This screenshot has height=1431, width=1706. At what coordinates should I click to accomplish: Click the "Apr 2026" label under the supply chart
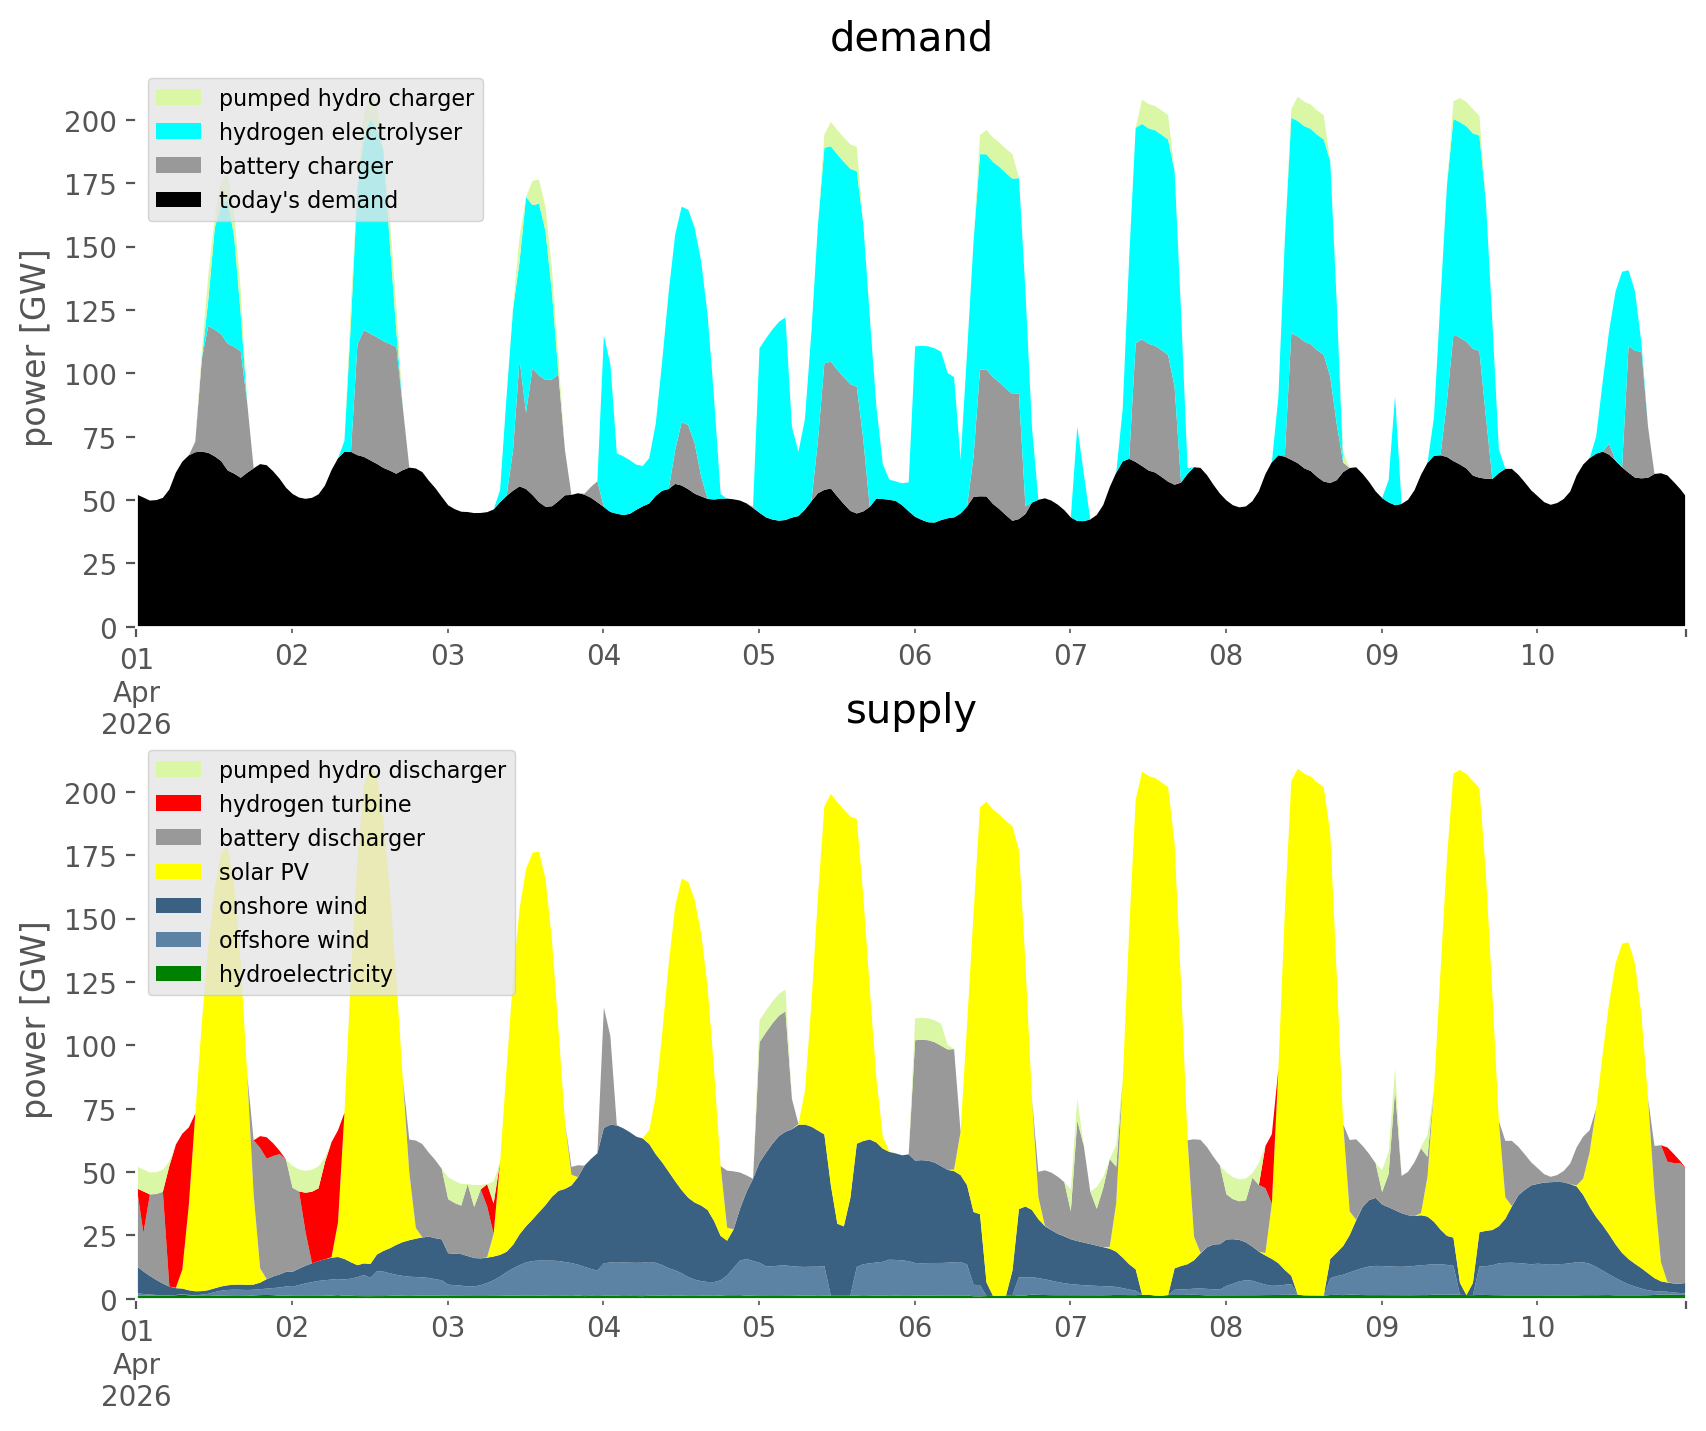pos(136,1379)
